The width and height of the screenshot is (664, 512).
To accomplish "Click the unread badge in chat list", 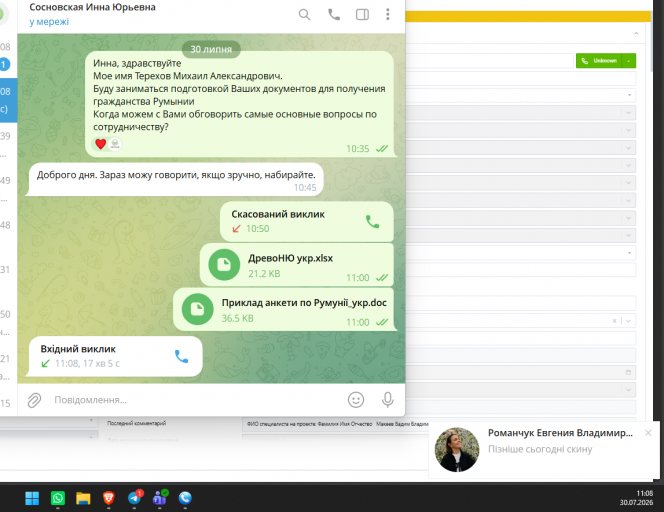I will (x=4, y=64).
